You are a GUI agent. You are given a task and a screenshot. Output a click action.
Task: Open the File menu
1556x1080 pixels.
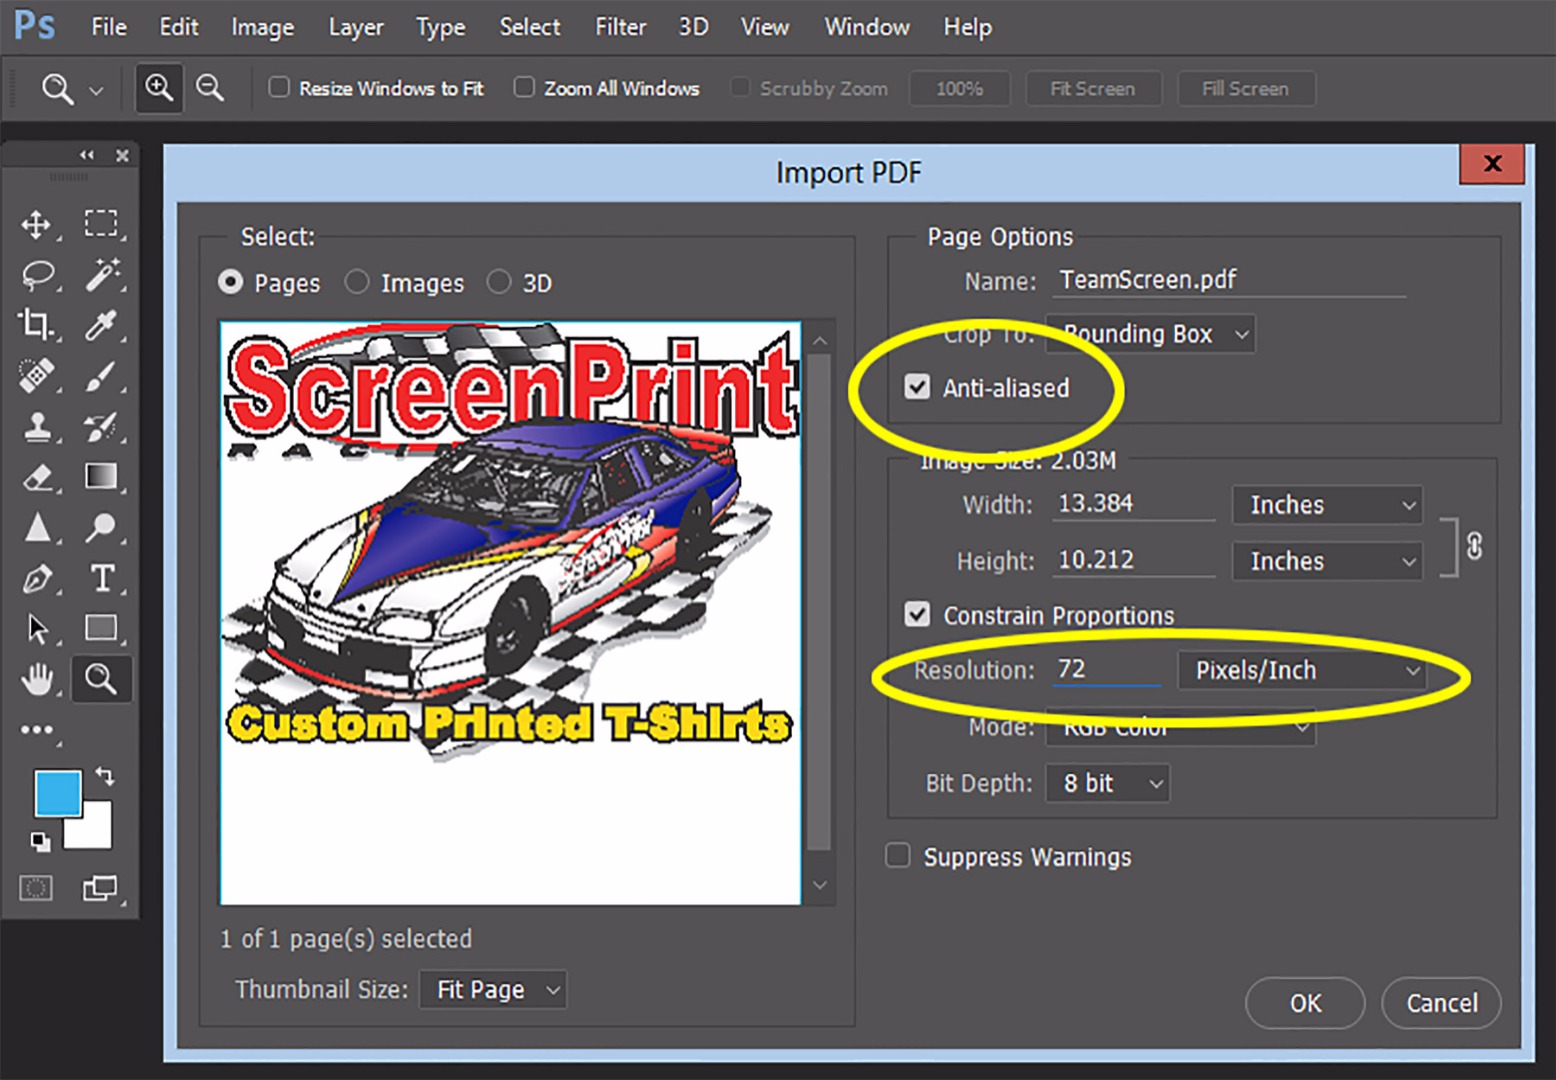click(109, 27)
